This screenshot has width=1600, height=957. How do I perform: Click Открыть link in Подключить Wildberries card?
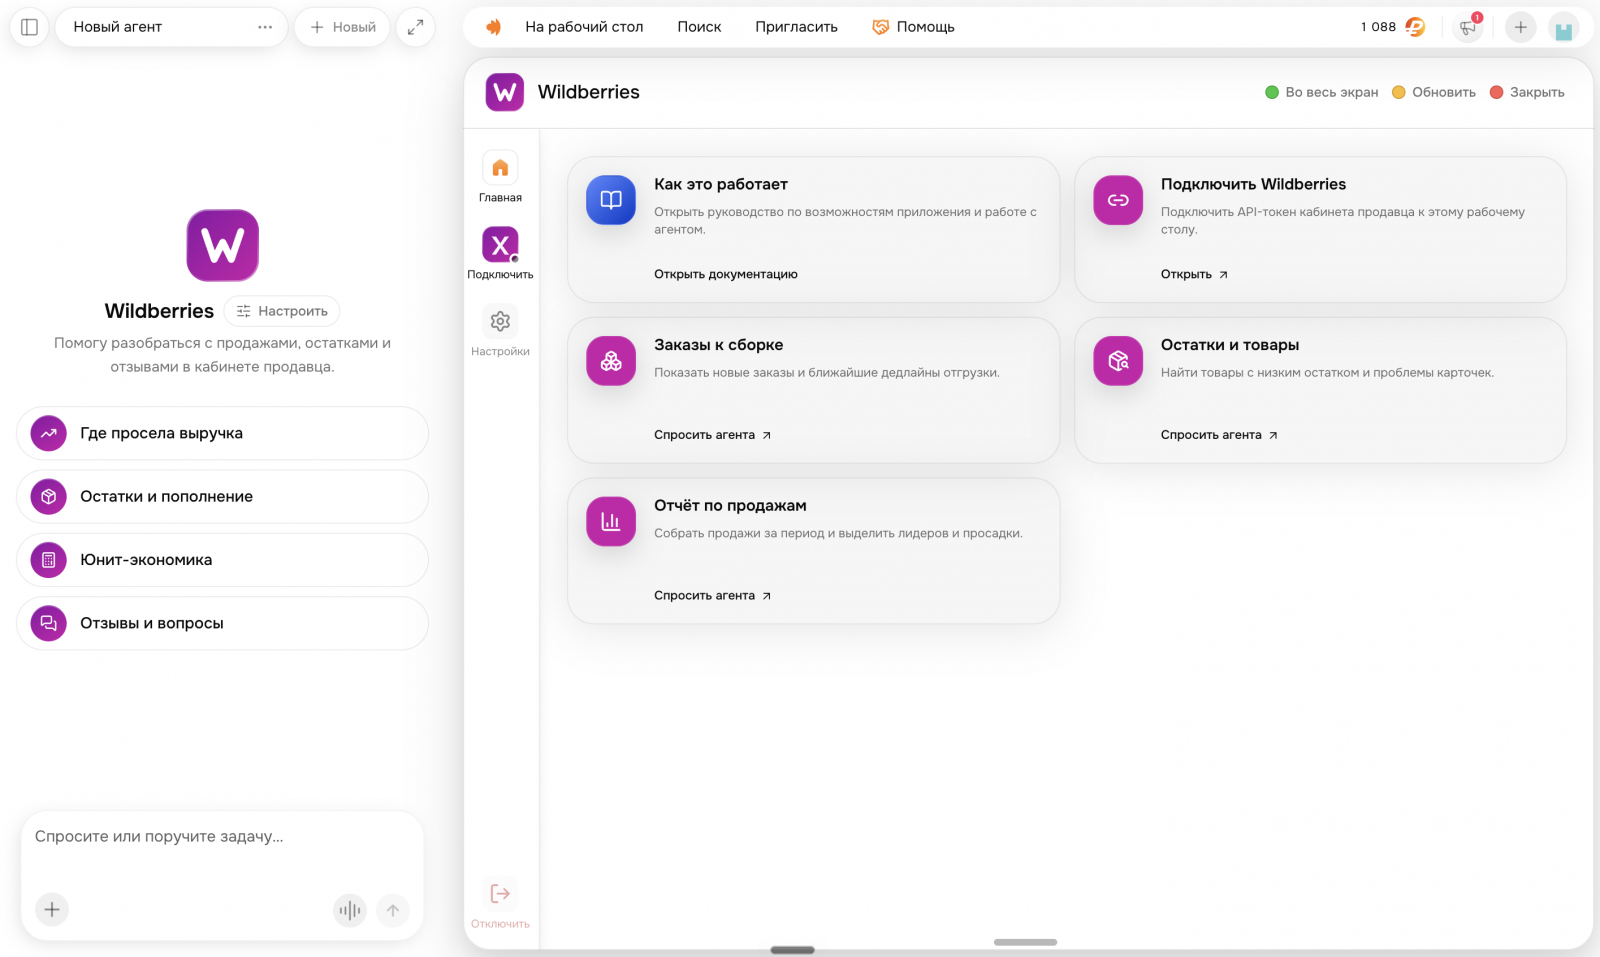click(1194, 274)
